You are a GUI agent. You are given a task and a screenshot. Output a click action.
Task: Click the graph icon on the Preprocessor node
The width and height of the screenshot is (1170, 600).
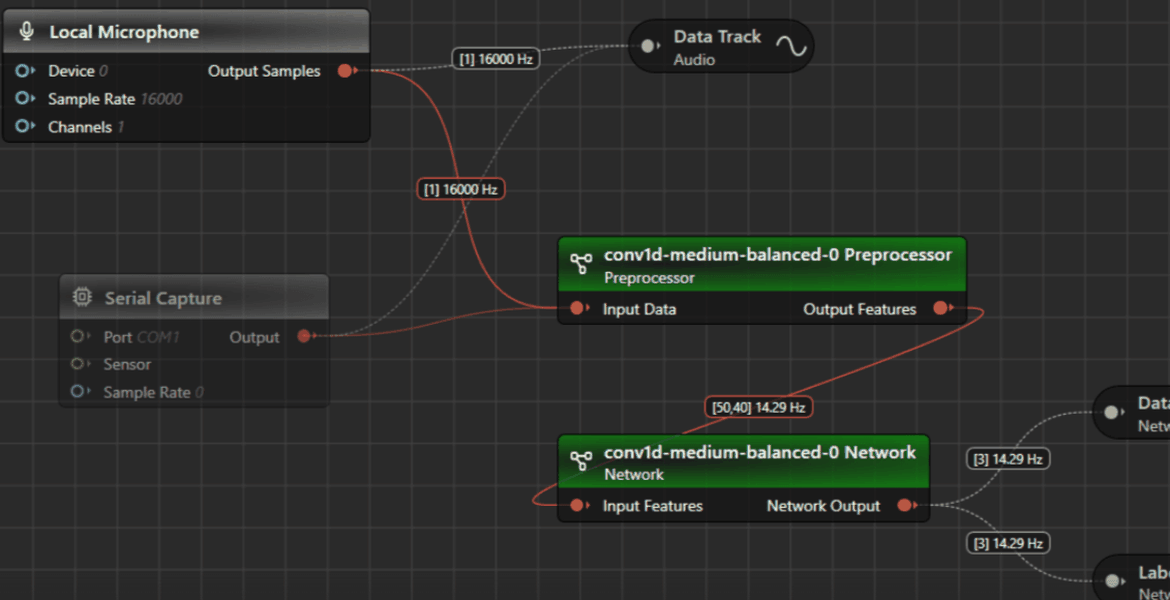pyautogui.click(x=581, y=264)
